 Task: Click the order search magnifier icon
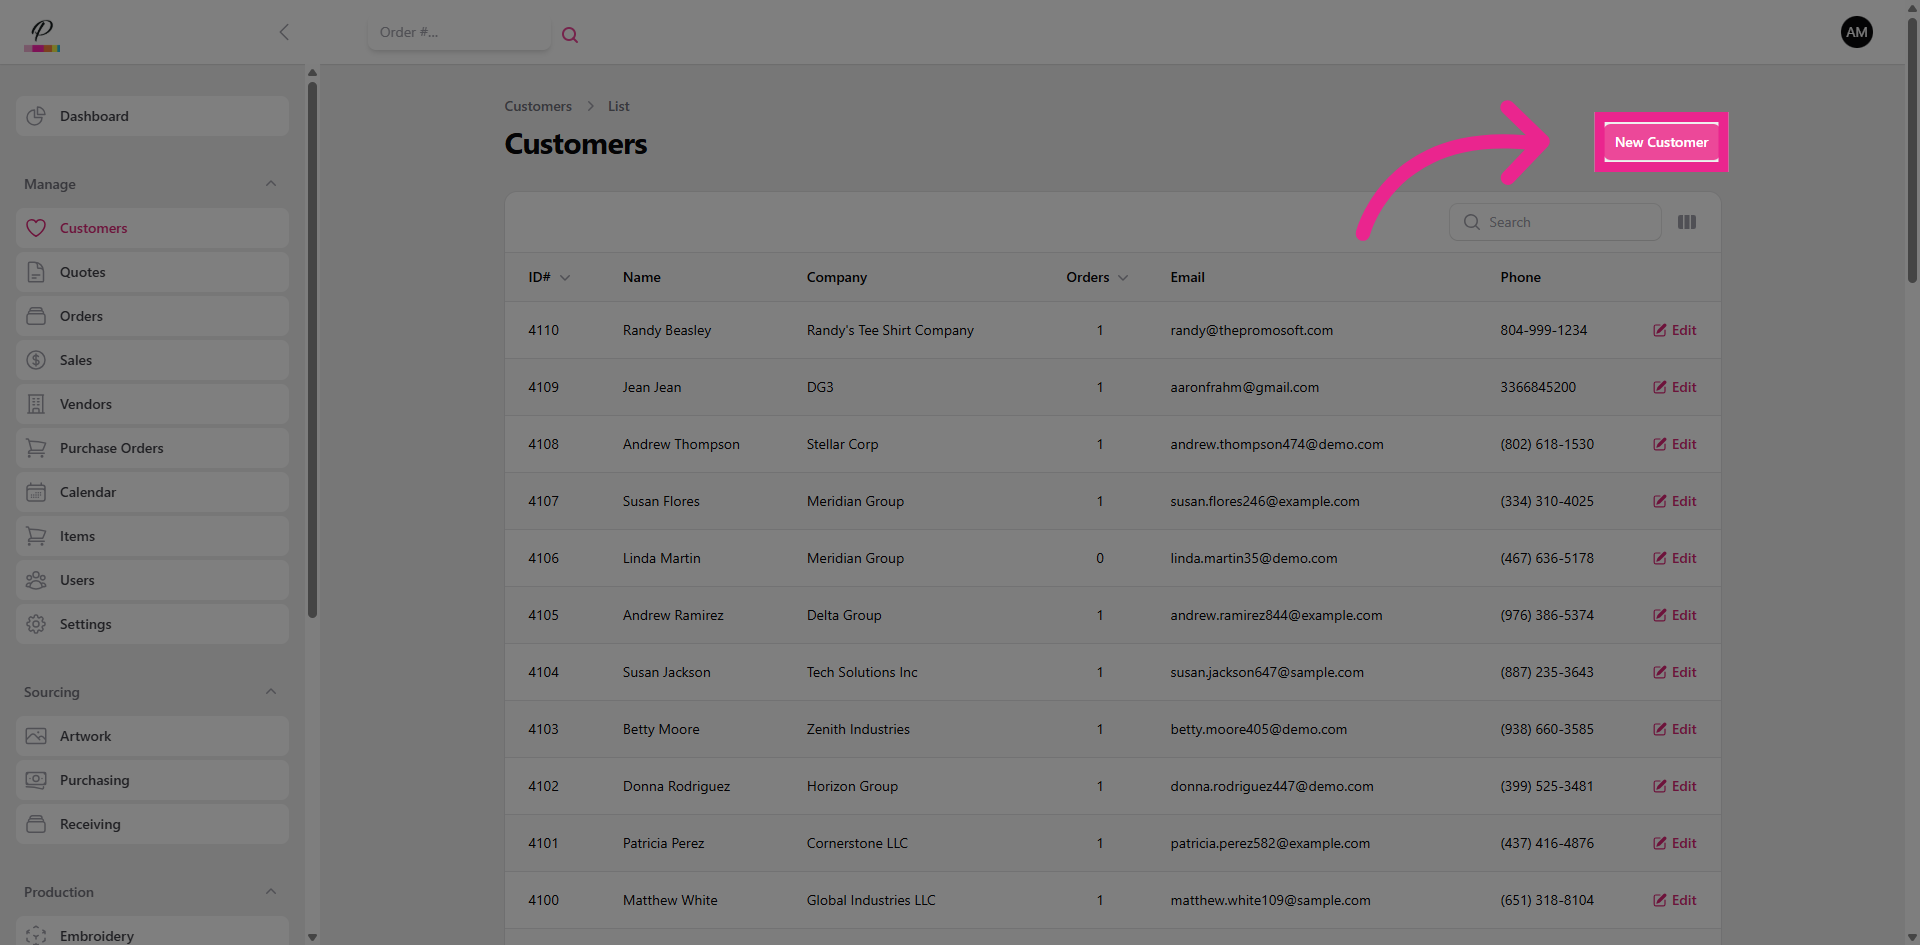coord(570,35)
